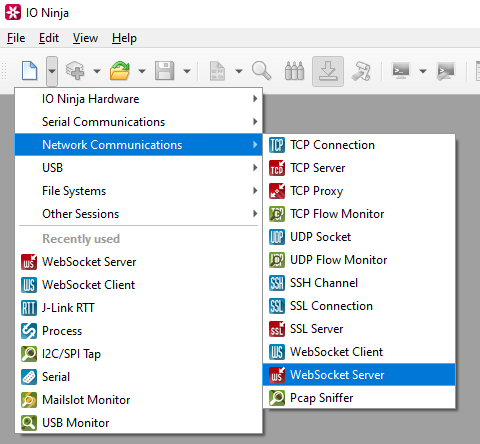This screenshot has height=444, width=480.
Task: Select the Network Communications menu entry
Action: click(x=139, y=145)
